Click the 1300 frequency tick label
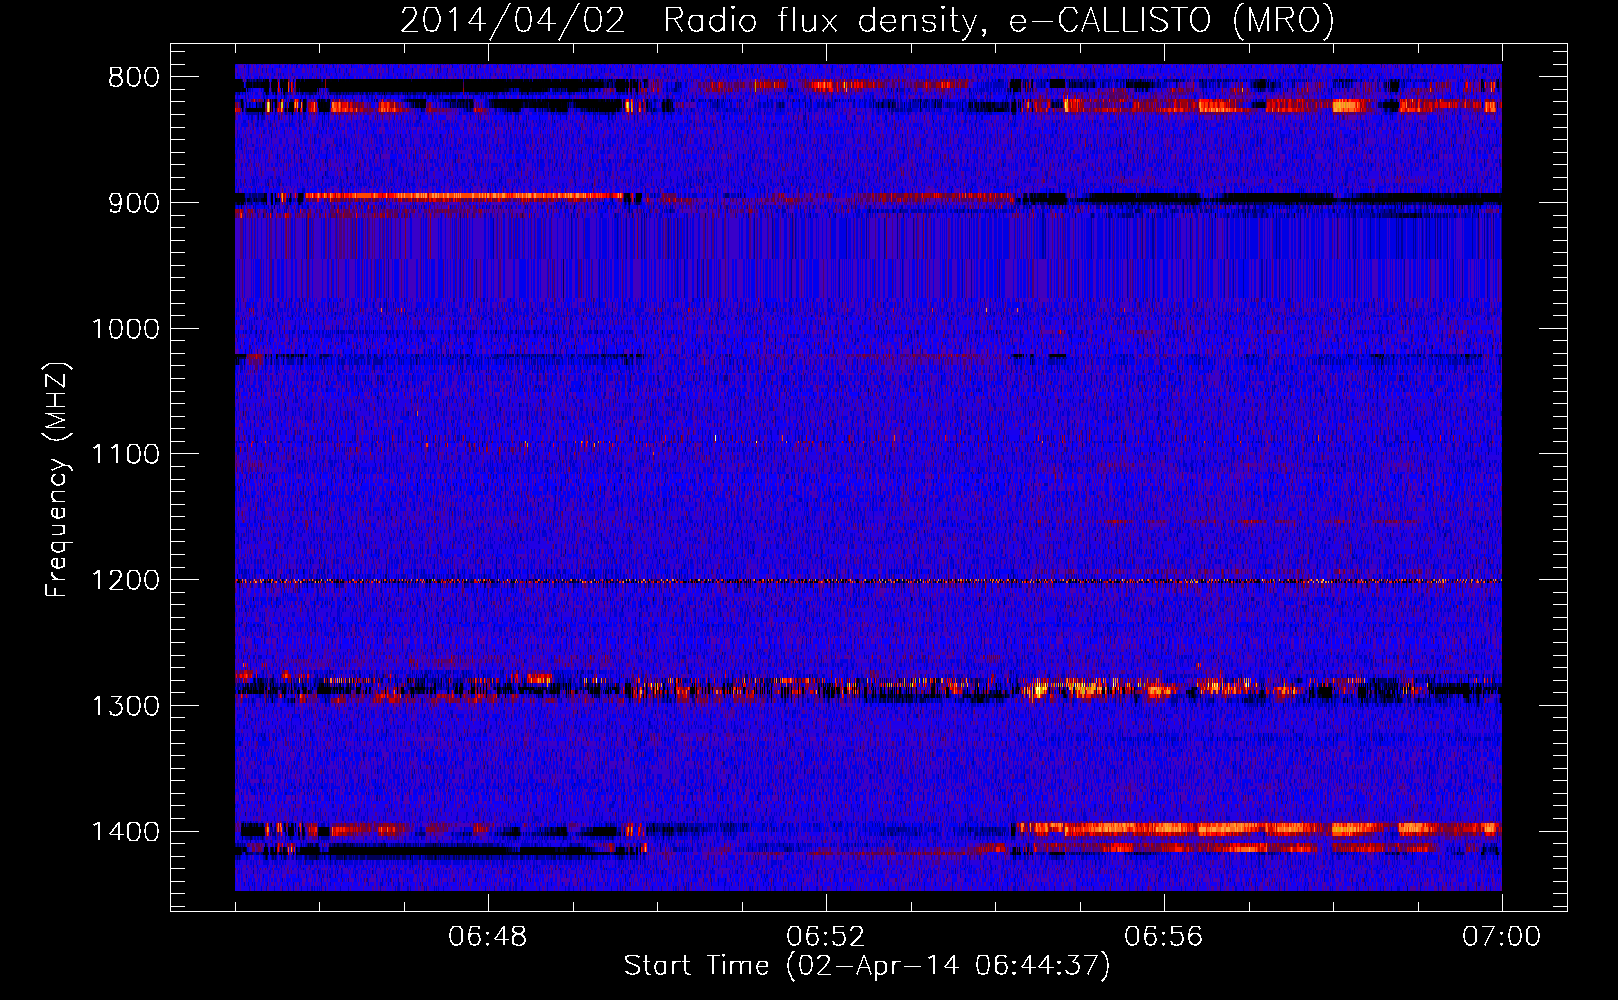Screen dimensions: 1618x1000 tap(125, 706)
